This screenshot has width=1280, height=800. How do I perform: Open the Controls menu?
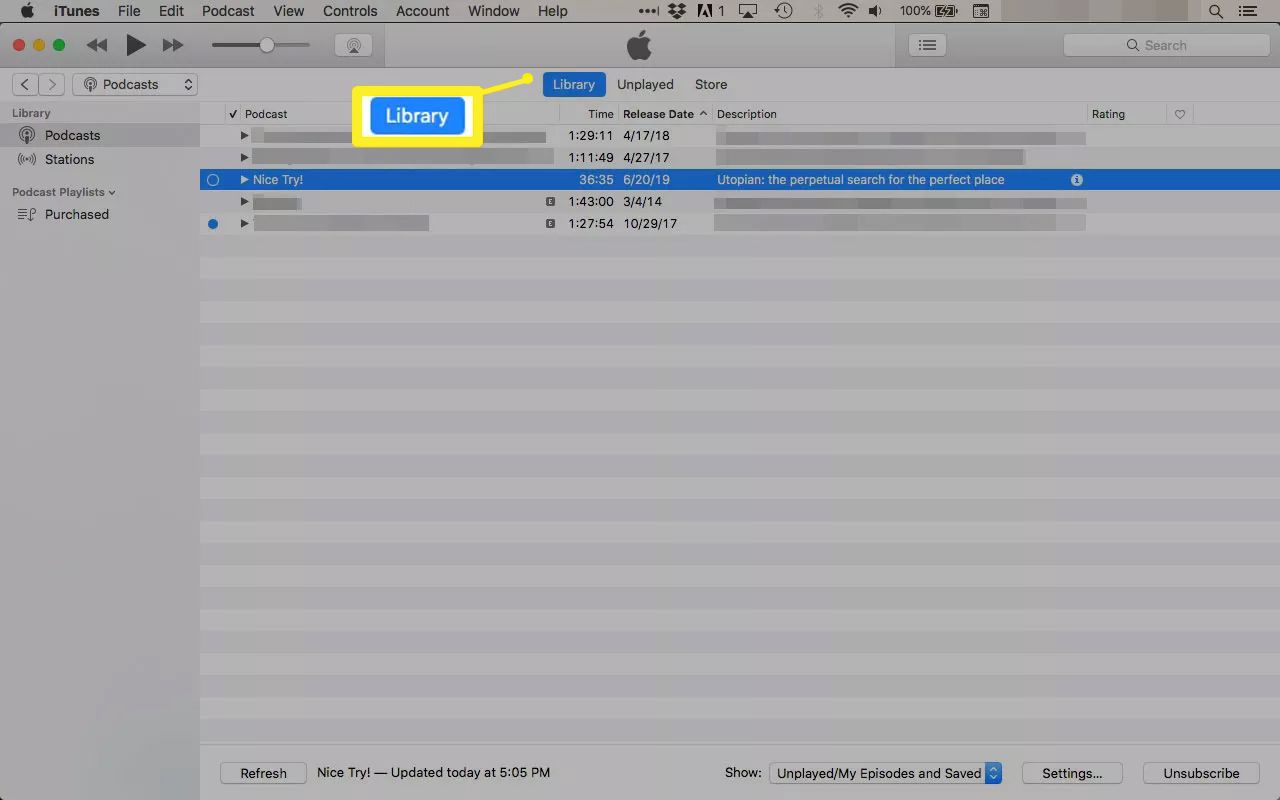click(350, 11)
